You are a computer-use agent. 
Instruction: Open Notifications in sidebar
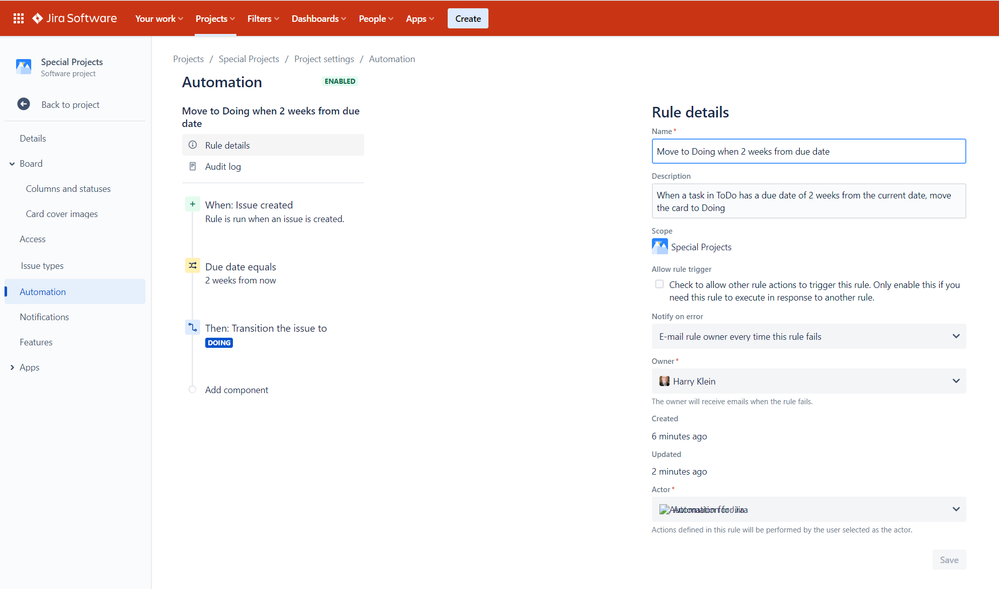point(44,317)
